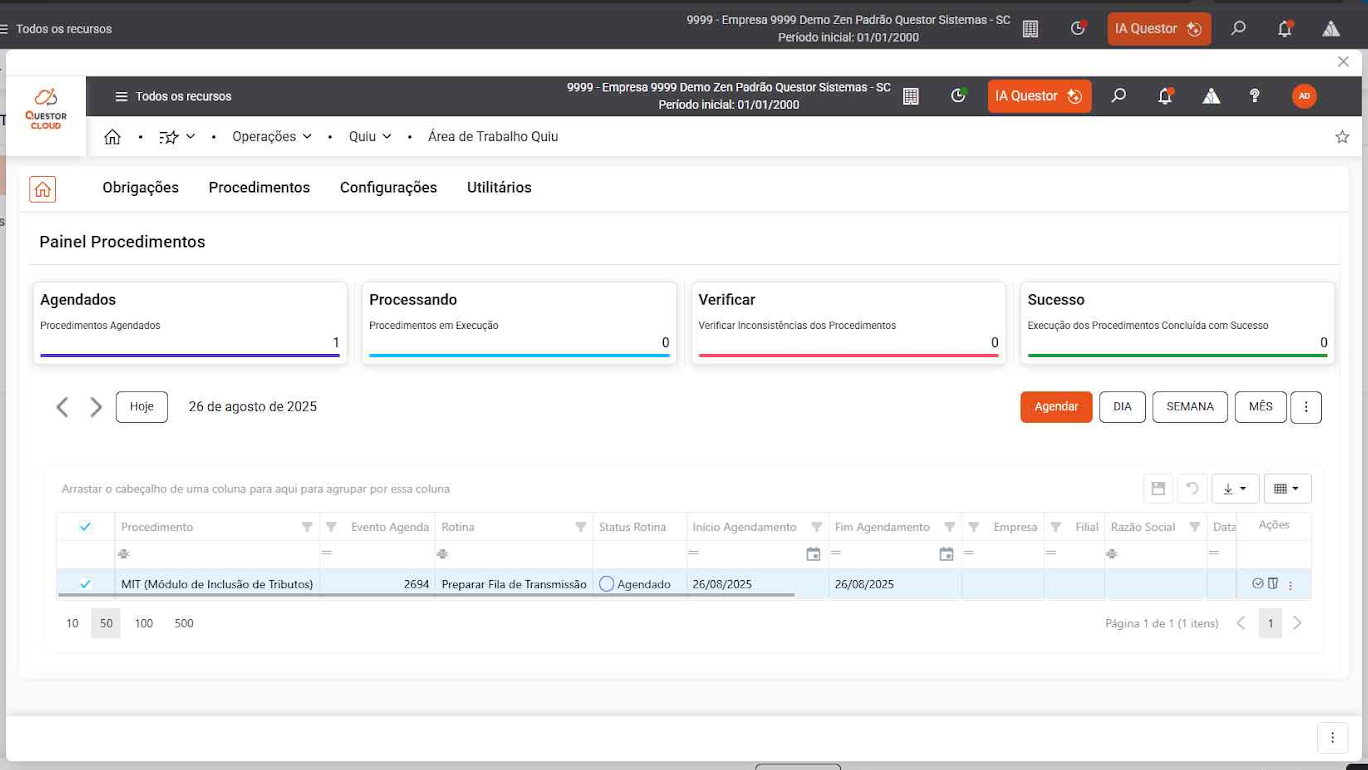Mark page as favorite with star icon
Image resolution: width=1368 pixels, height=770 pixels.
tap(1342, 137)
